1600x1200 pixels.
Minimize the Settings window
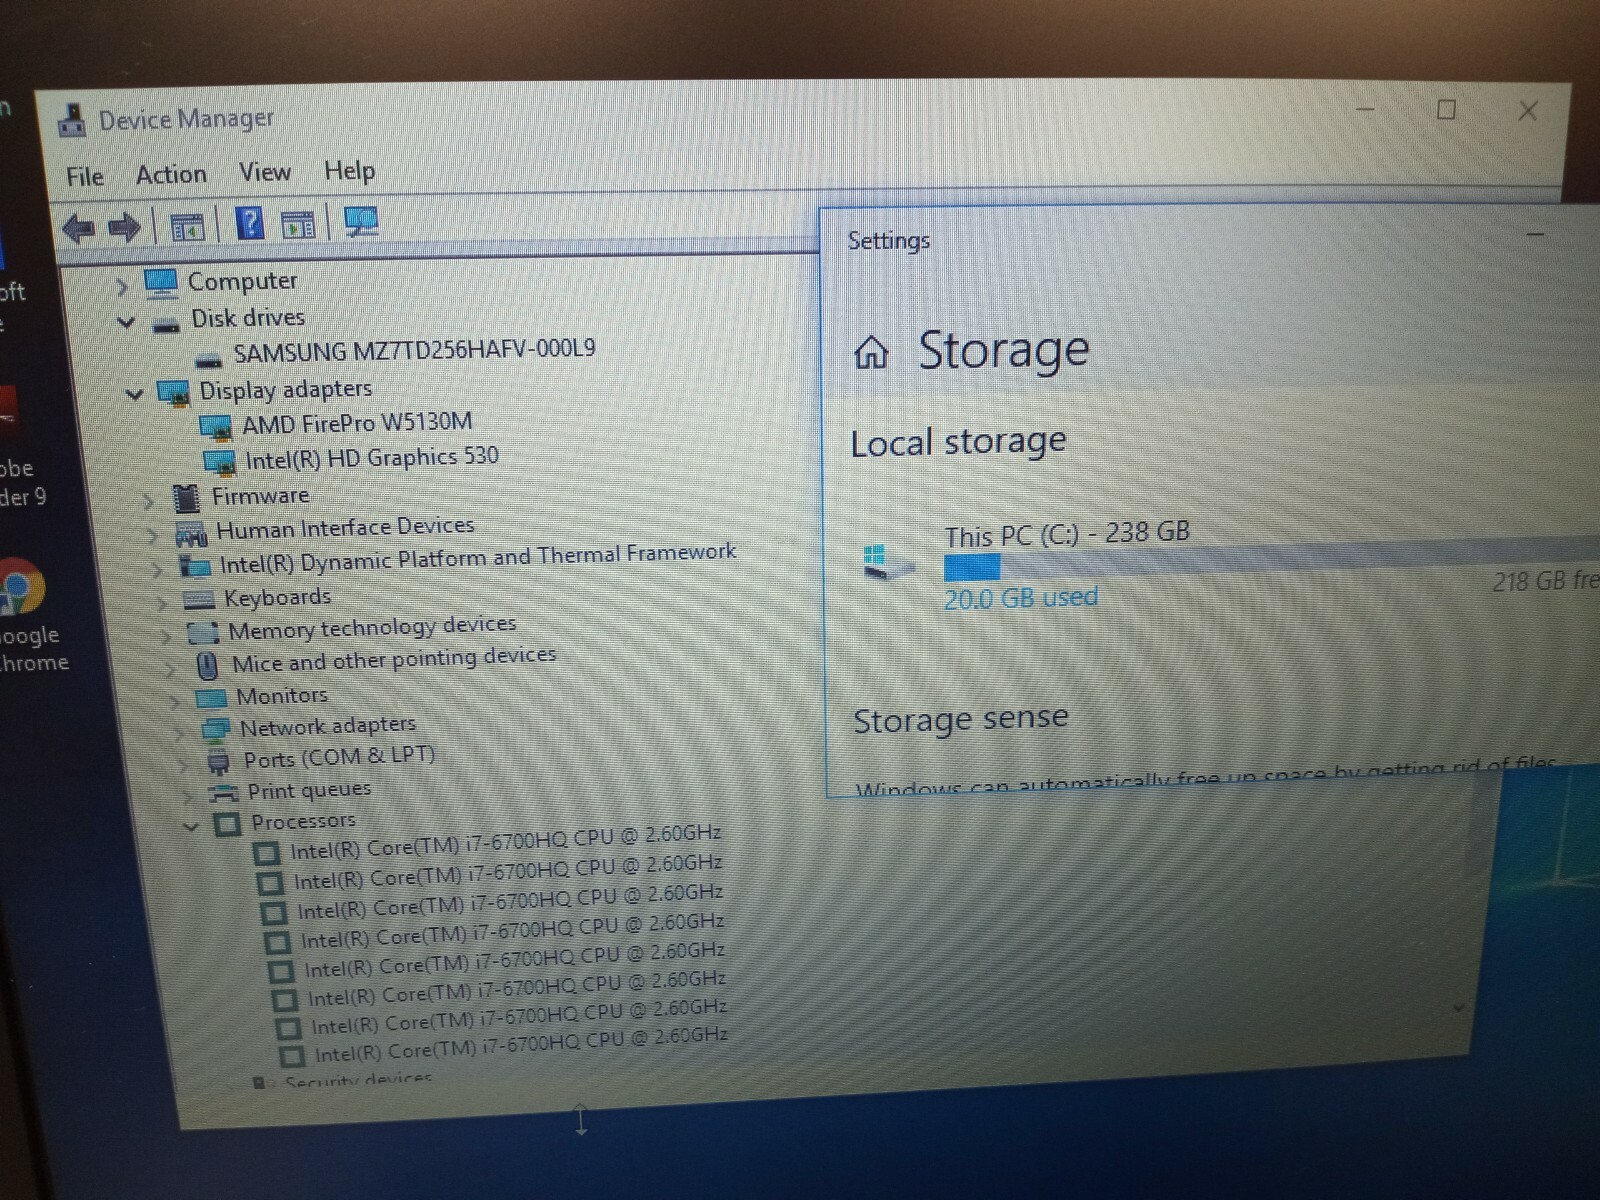pyautogui.click(x=1536, y=234)
